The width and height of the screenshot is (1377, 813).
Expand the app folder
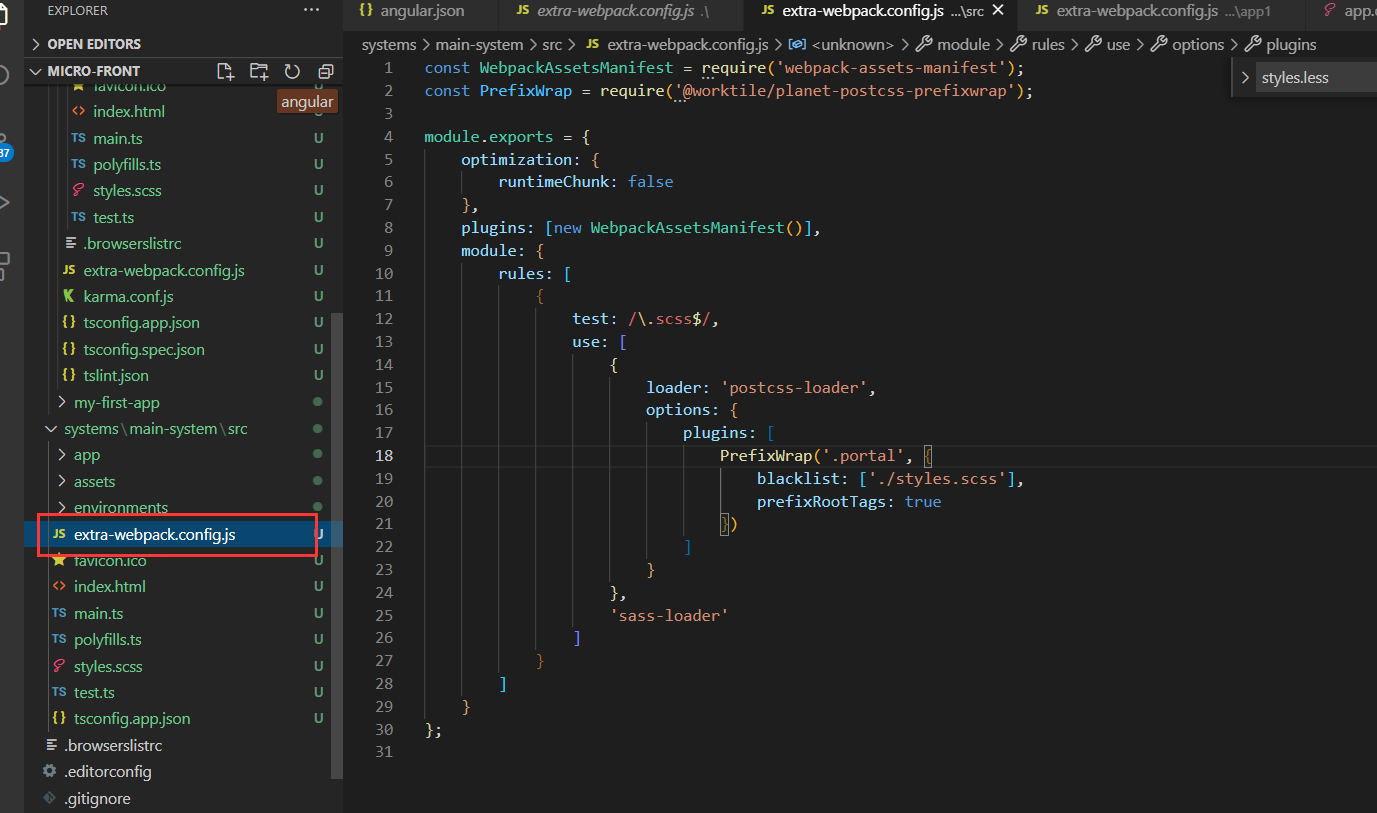point(87,455)
